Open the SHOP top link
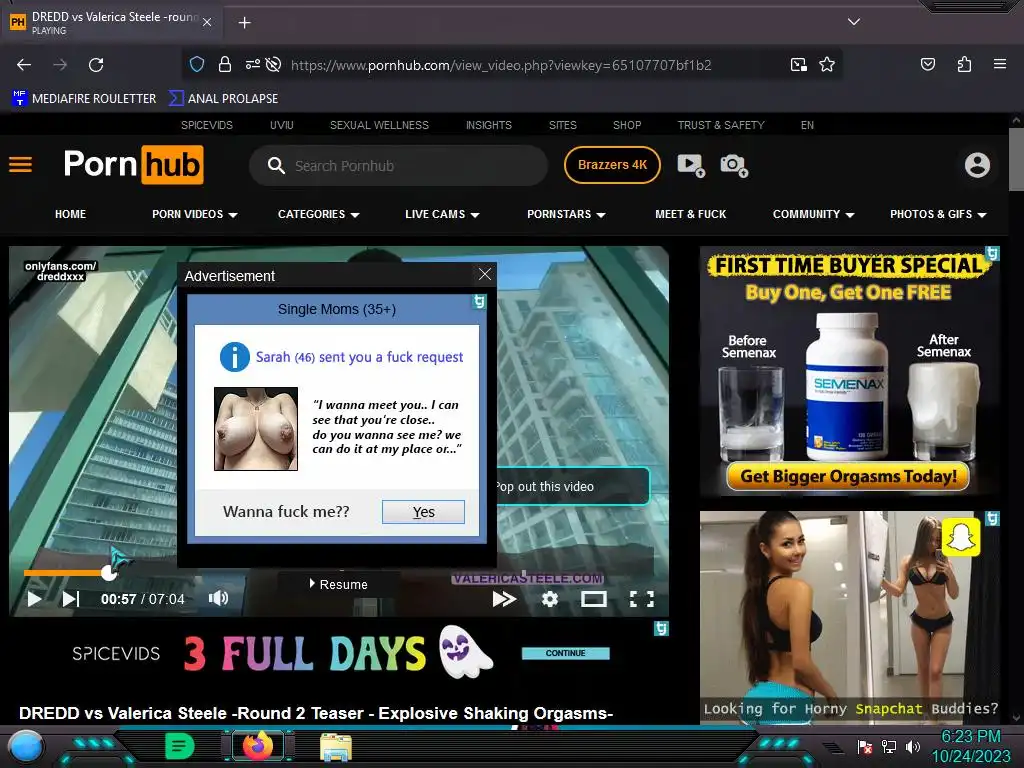1024x768 pixels. tap(627, 125)
